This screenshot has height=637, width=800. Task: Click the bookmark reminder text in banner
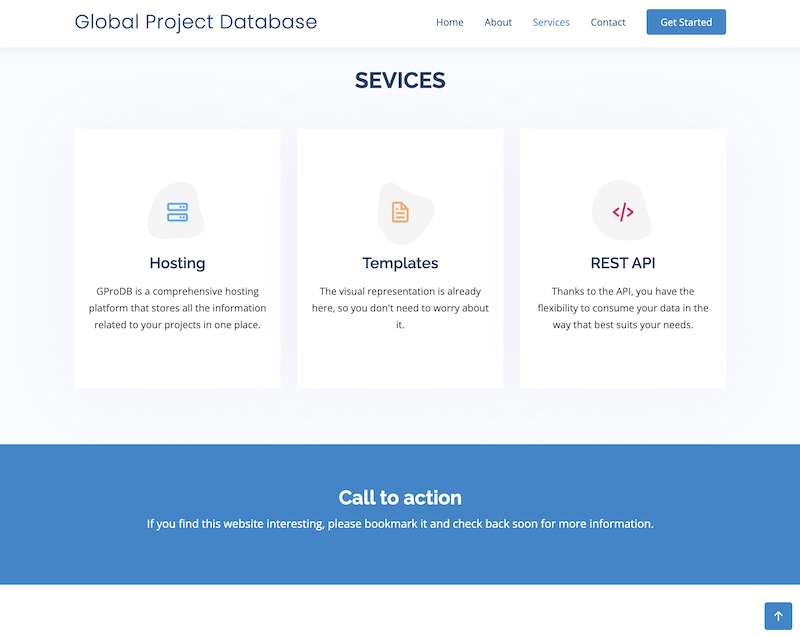click(x=400, y=524)
